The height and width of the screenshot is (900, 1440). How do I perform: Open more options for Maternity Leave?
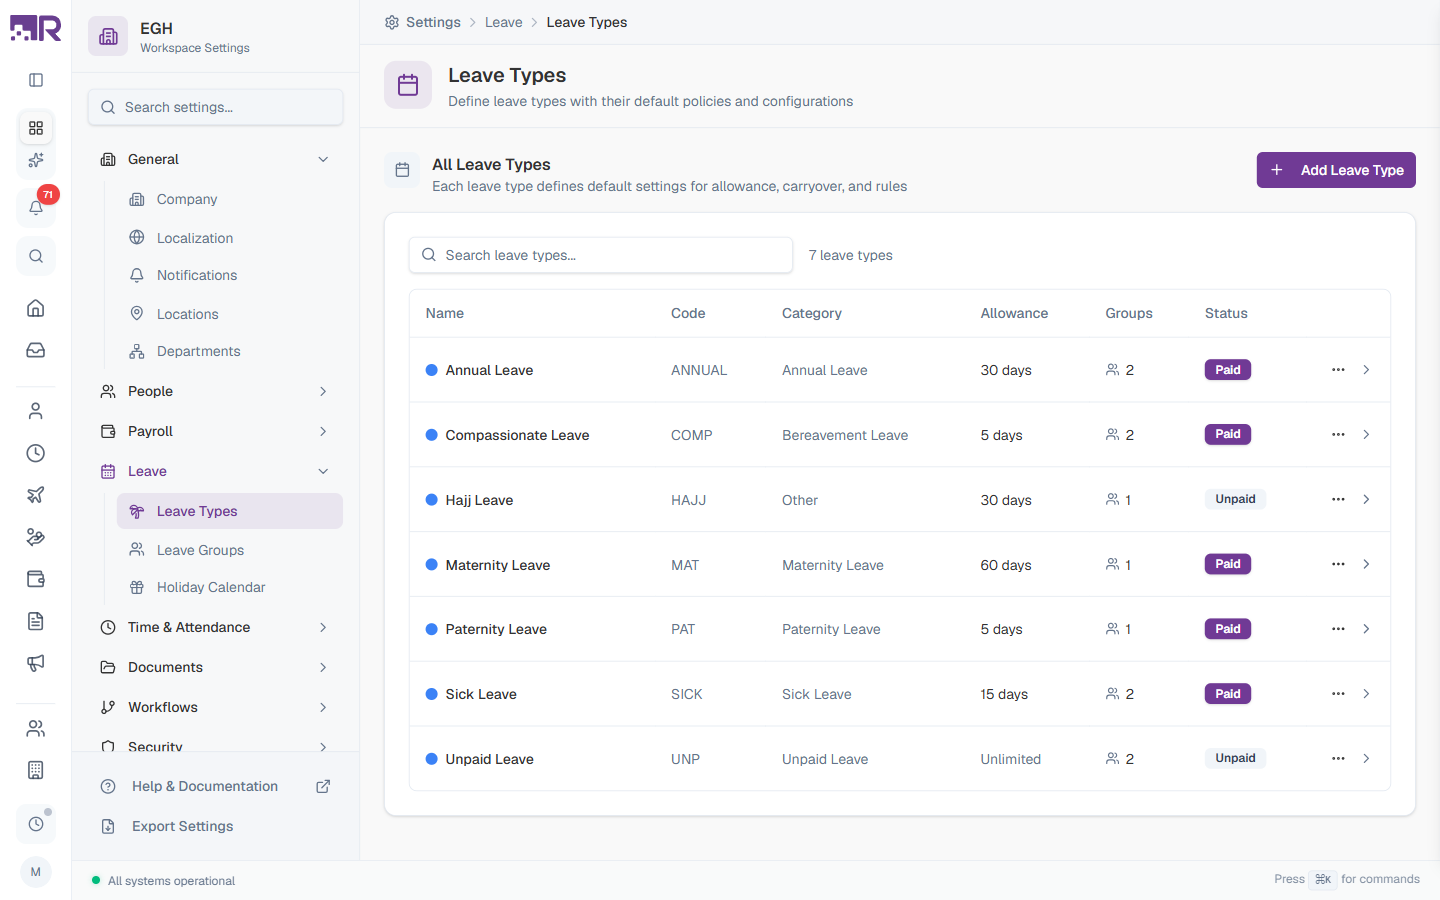pyautogui.click(x=1338, y=564)
